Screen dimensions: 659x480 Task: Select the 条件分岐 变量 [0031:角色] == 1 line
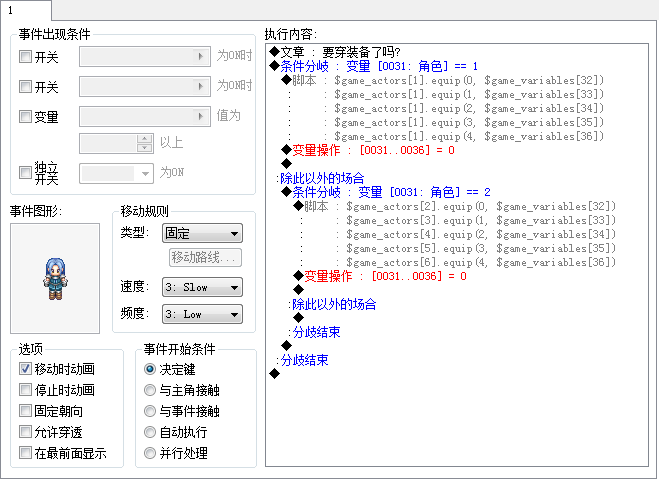pyautogui.click(x=373, y=66)
